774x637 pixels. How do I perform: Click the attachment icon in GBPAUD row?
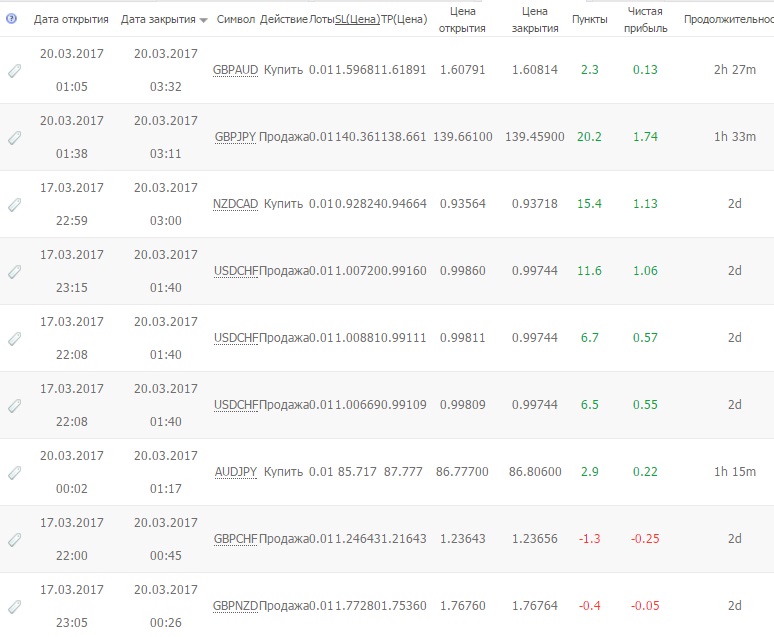click(15, 71)
